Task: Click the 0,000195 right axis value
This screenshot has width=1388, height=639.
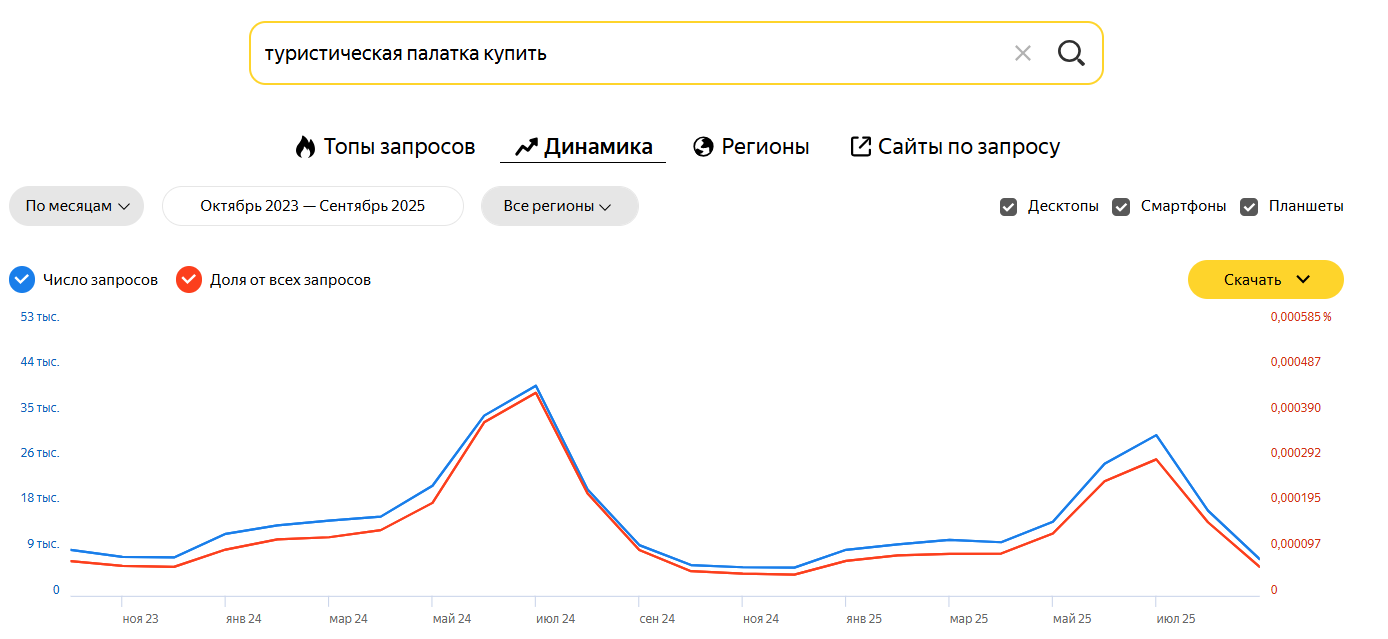Action: (1296, 498)
